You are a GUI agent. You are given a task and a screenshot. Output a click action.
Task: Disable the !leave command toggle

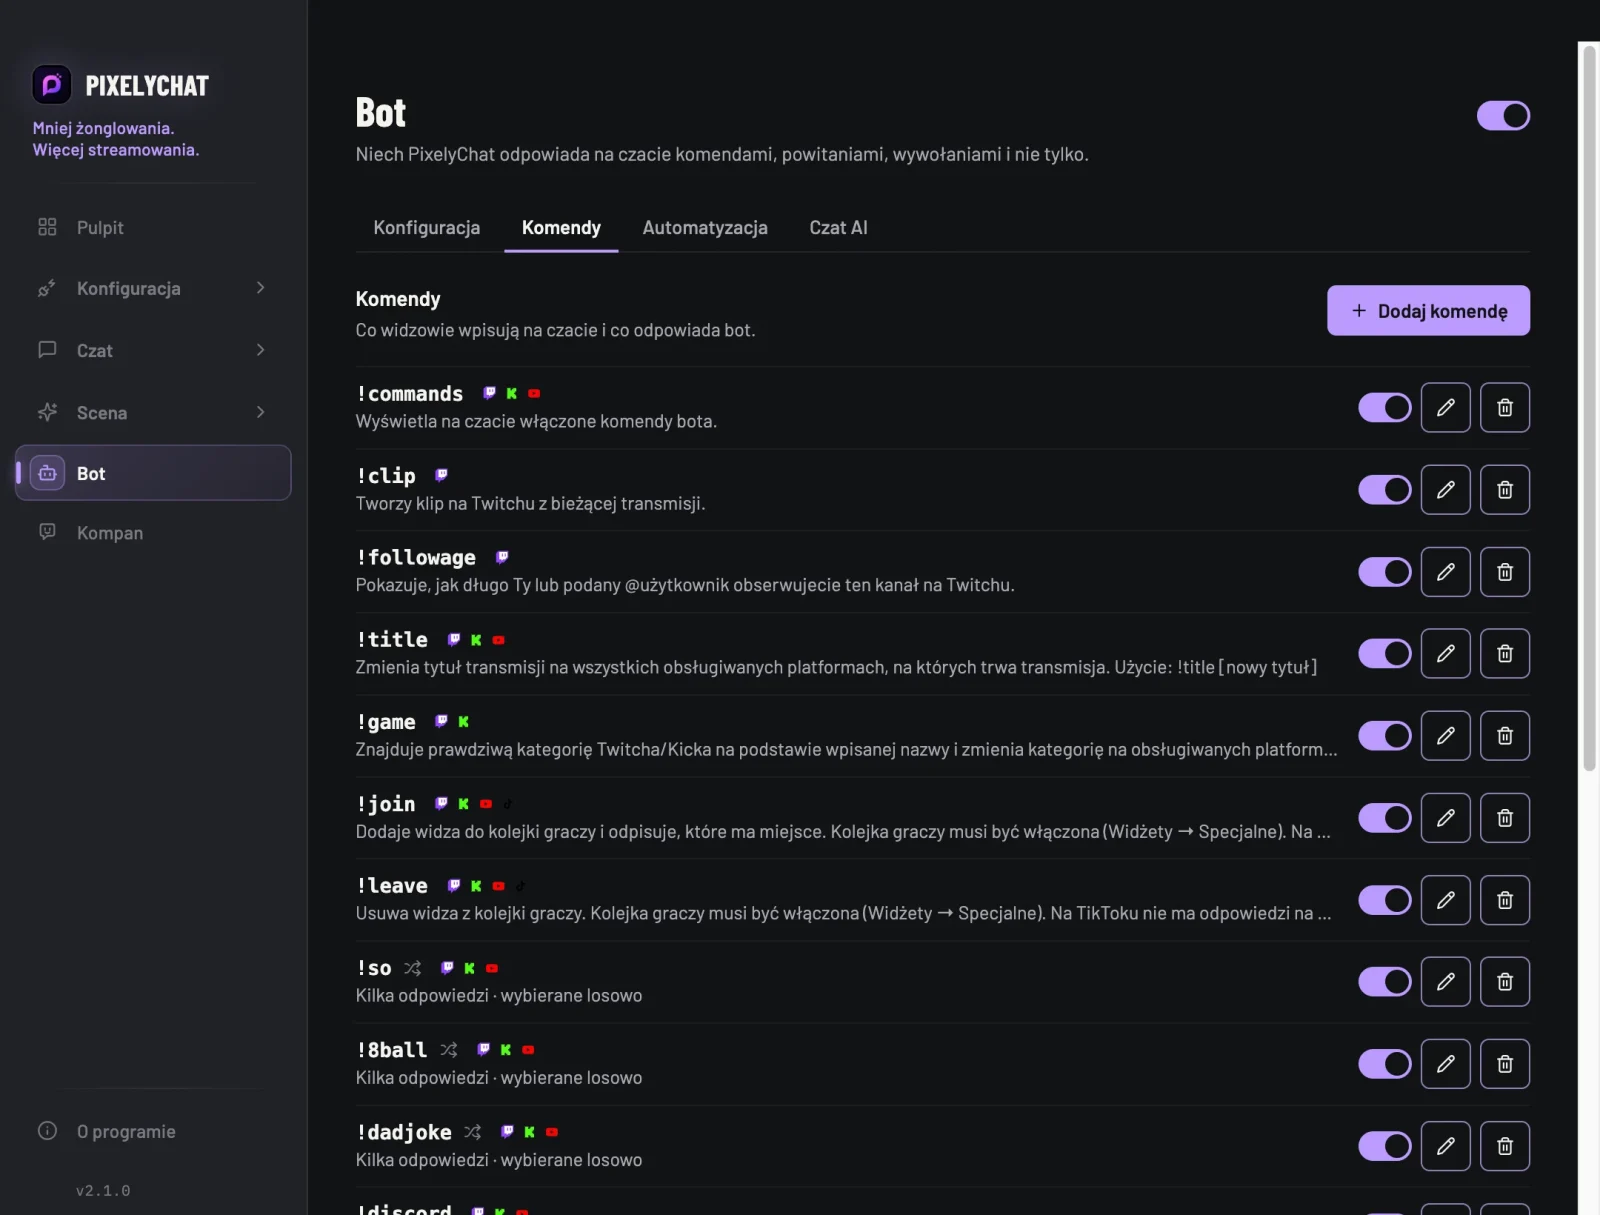coord(1384,900)
